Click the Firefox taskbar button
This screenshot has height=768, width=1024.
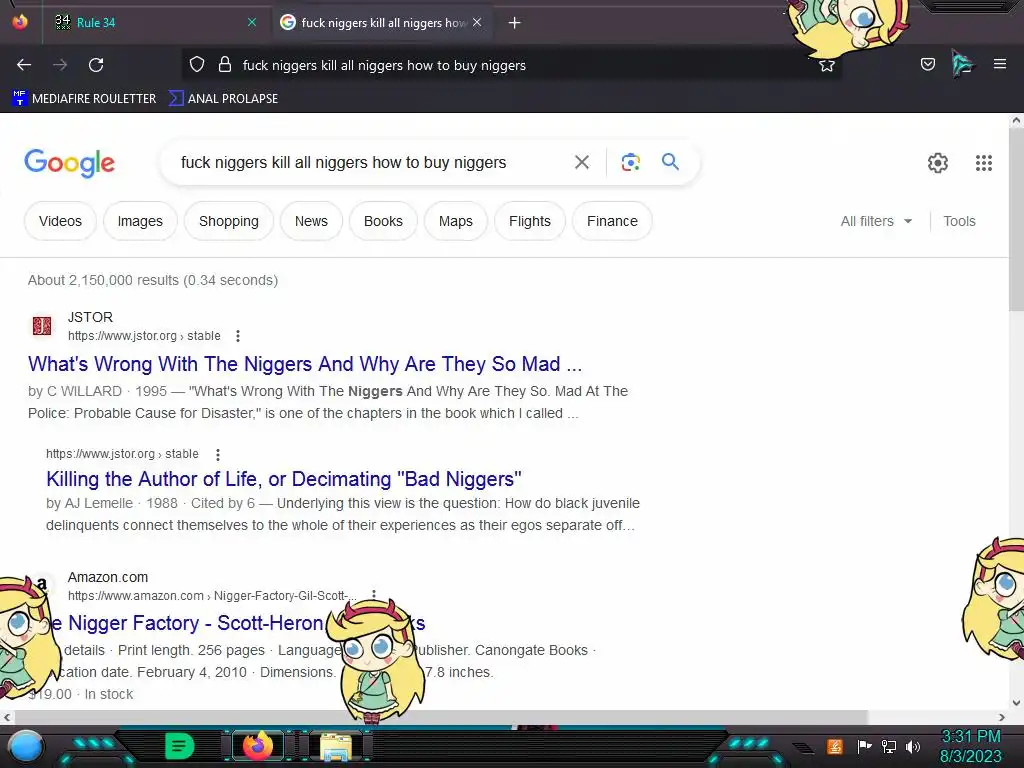click(257, 745)
